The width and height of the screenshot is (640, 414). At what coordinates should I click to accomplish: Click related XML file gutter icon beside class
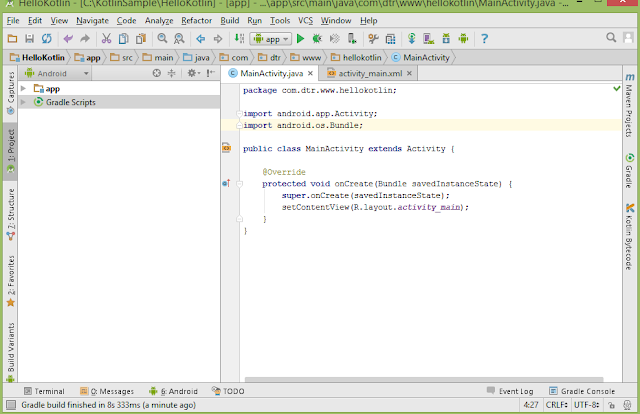[227, 148]
